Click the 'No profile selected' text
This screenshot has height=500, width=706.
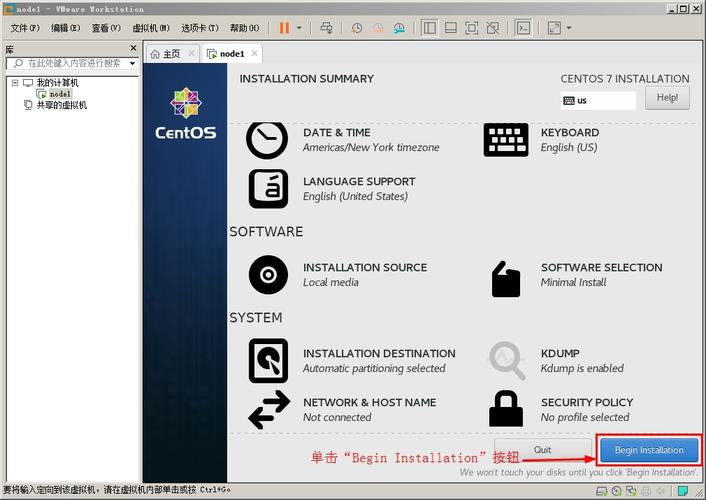coord(585,418)
